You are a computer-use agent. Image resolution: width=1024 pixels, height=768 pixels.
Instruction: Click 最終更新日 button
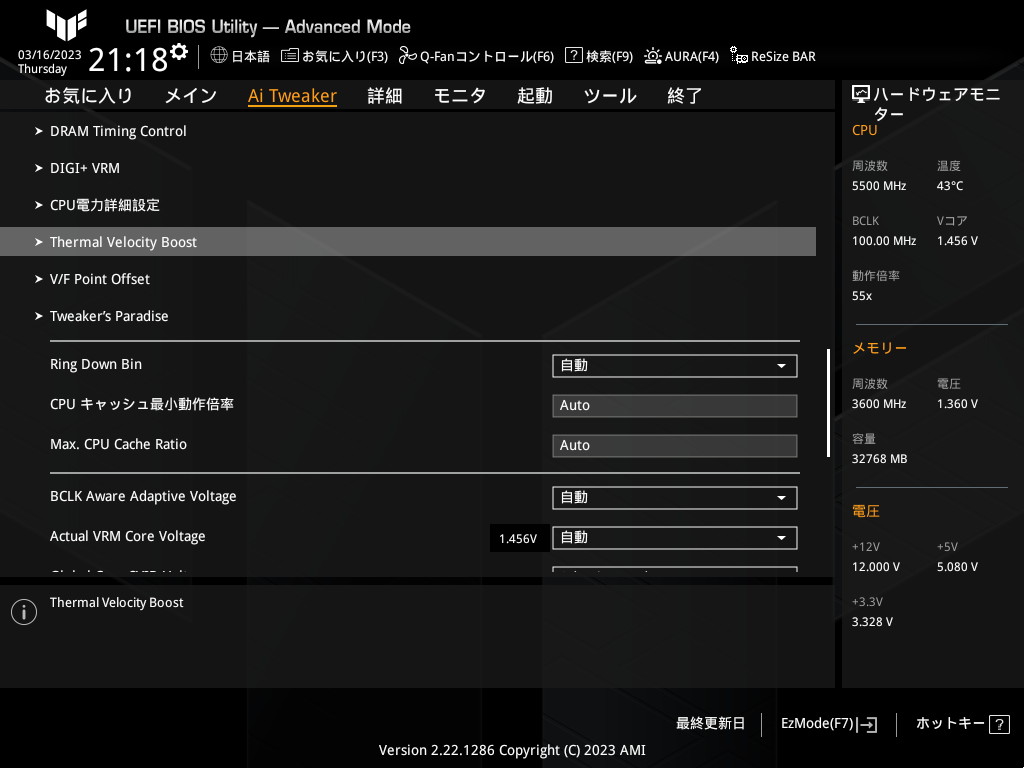point(711,724)
